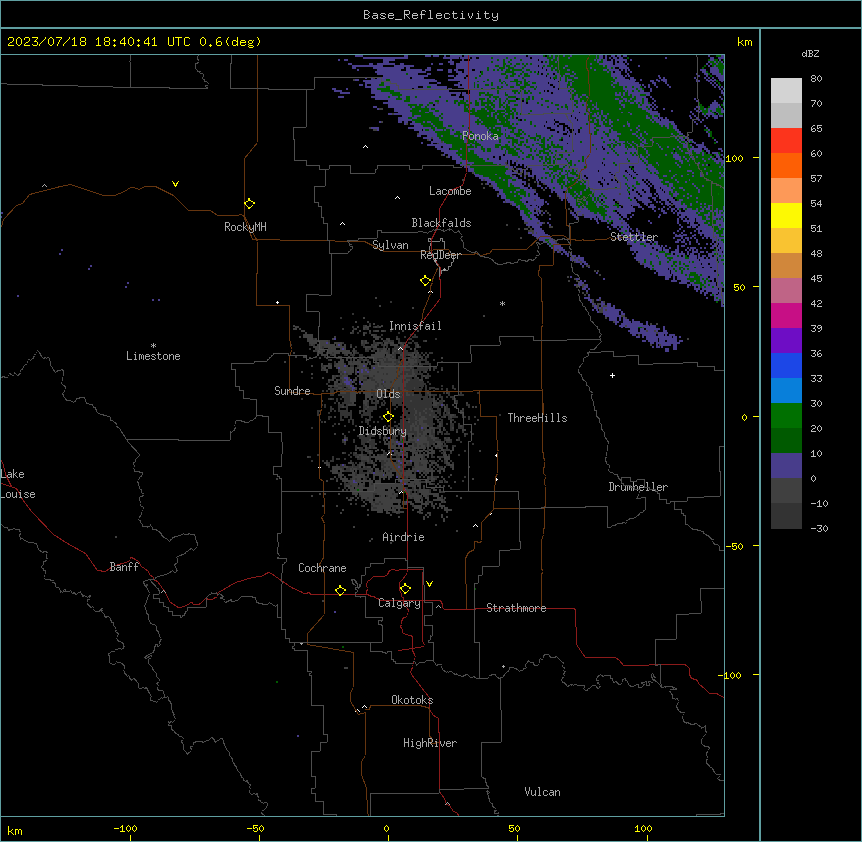Select the RedDeer city label

coord(440,255)
